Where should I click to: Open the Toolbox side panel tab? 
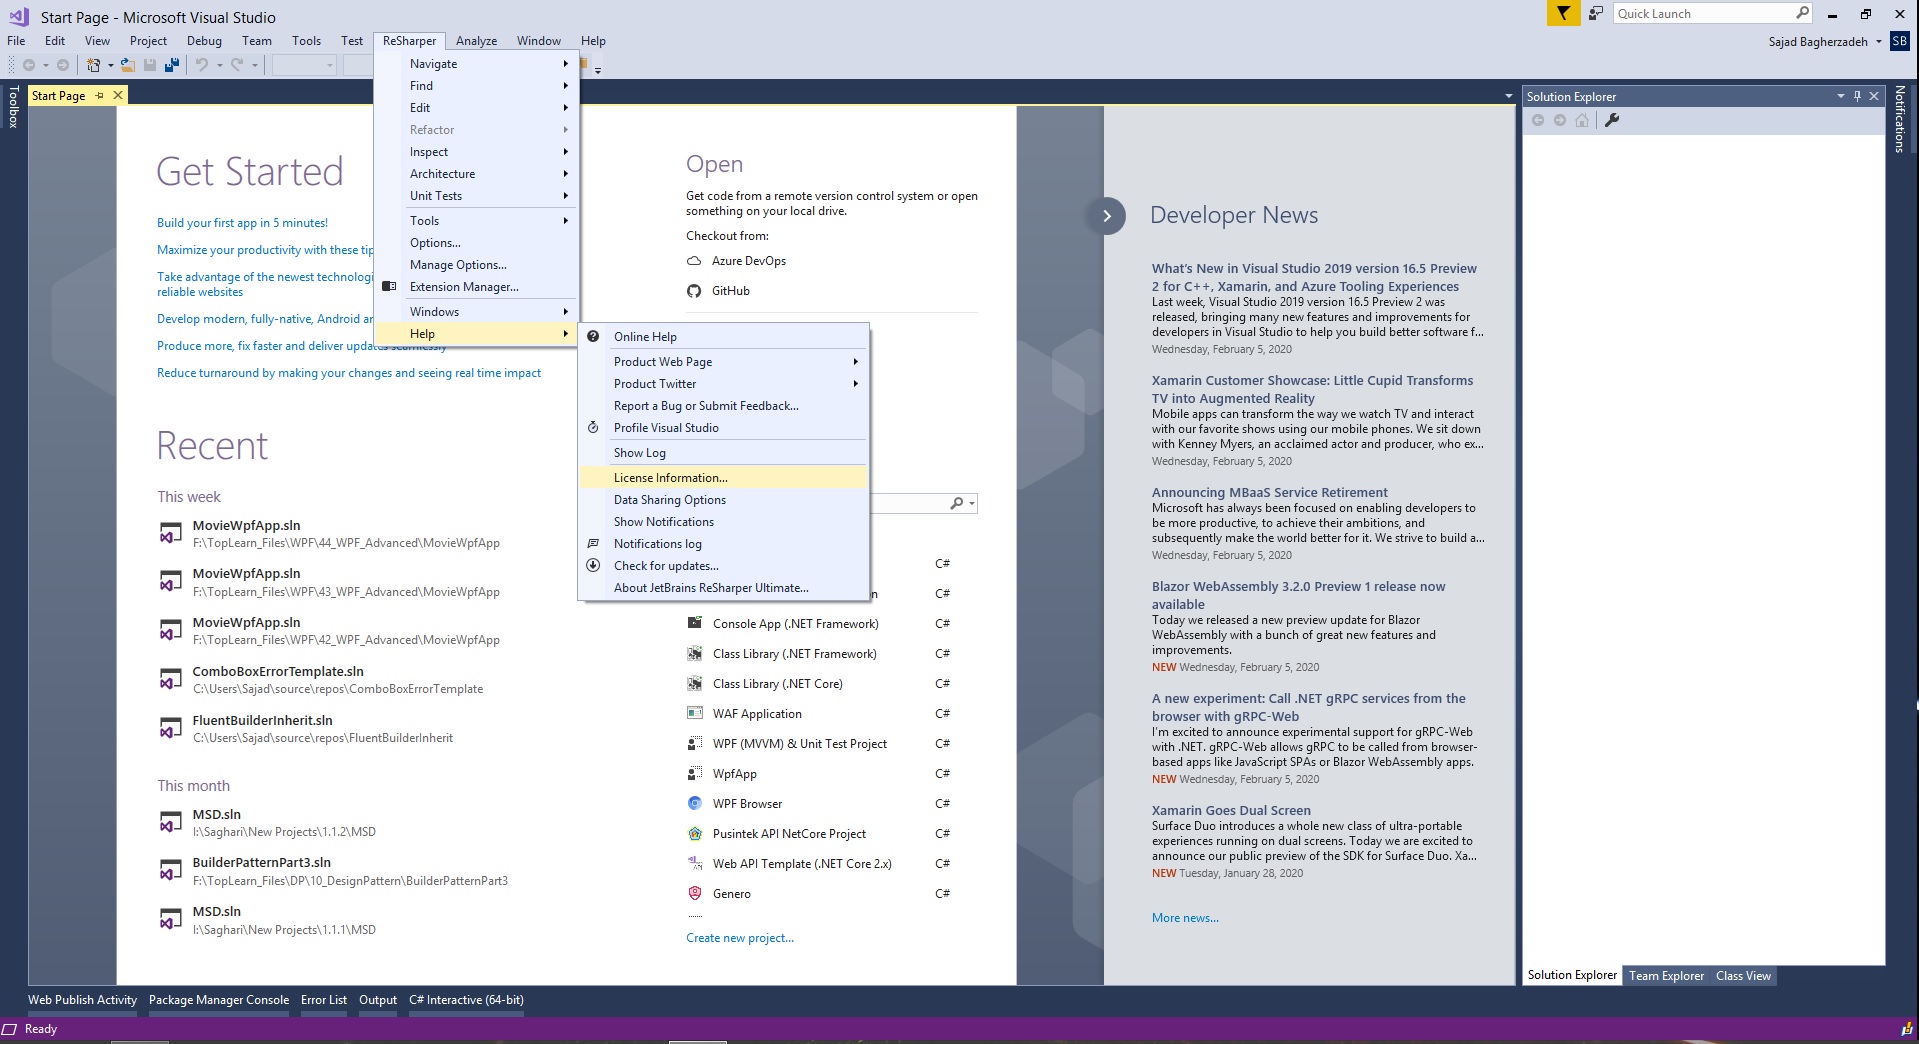coord(13,107)
